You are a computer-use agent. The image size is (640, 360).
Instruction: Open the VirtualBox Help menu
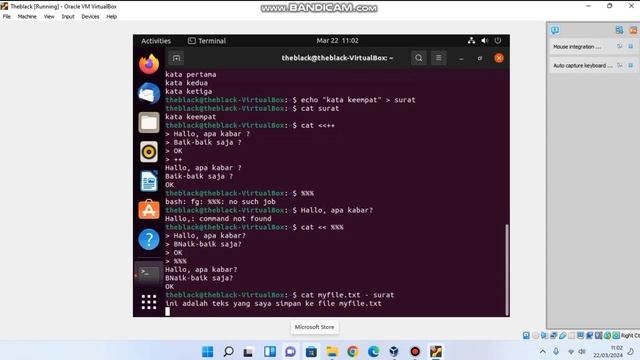(111, 17)
